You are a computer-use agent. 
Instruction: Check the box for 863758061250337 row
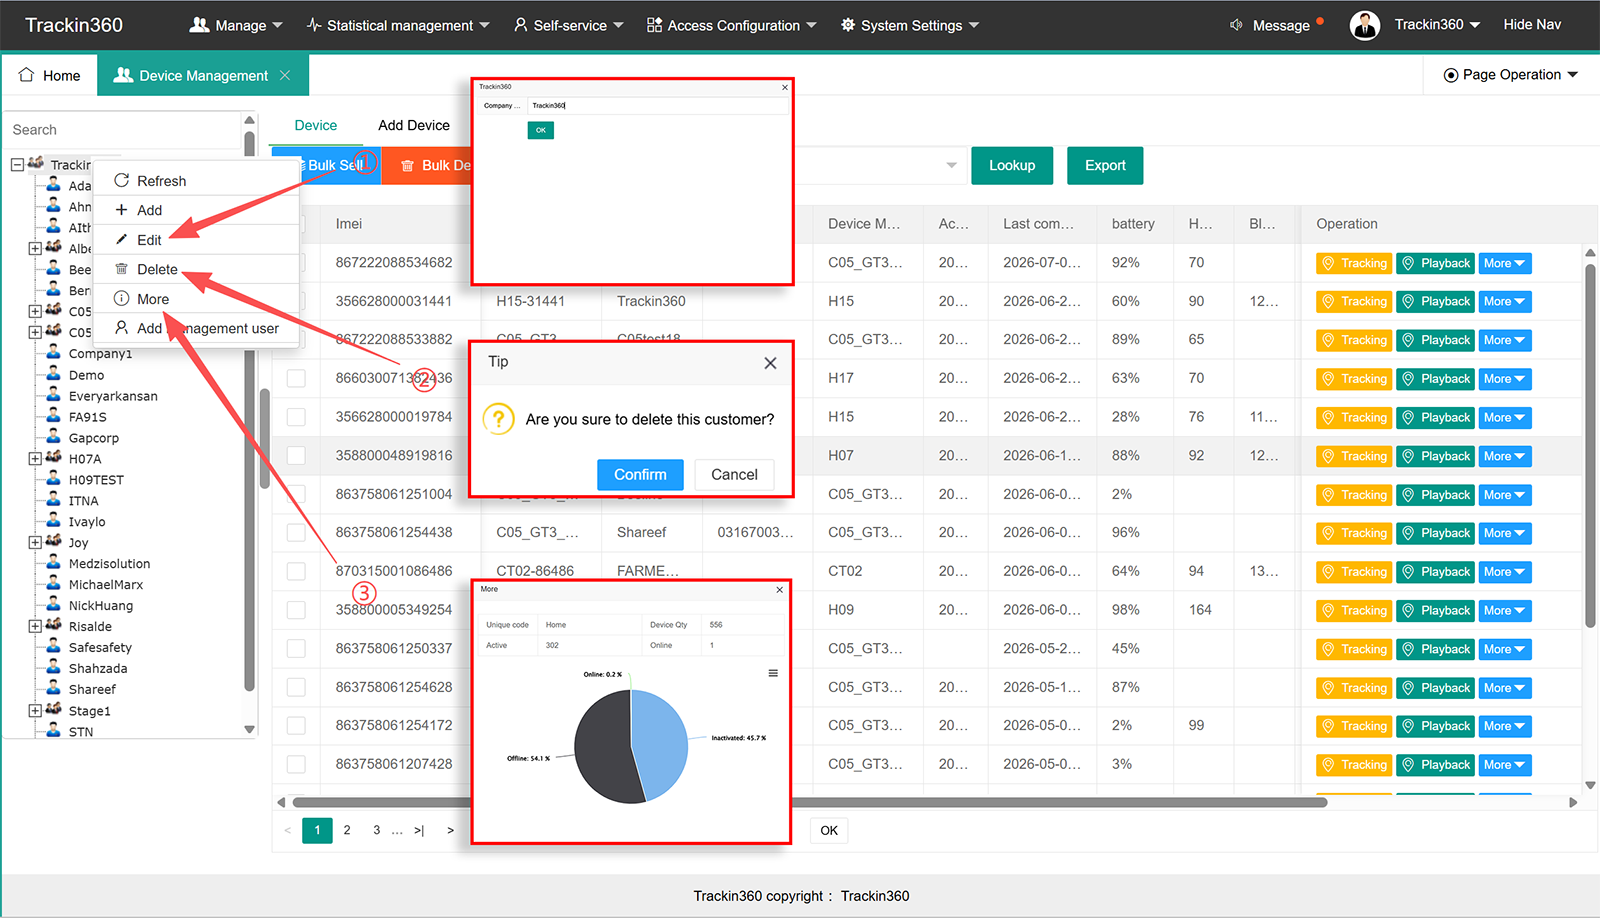(x=296, y=648)
